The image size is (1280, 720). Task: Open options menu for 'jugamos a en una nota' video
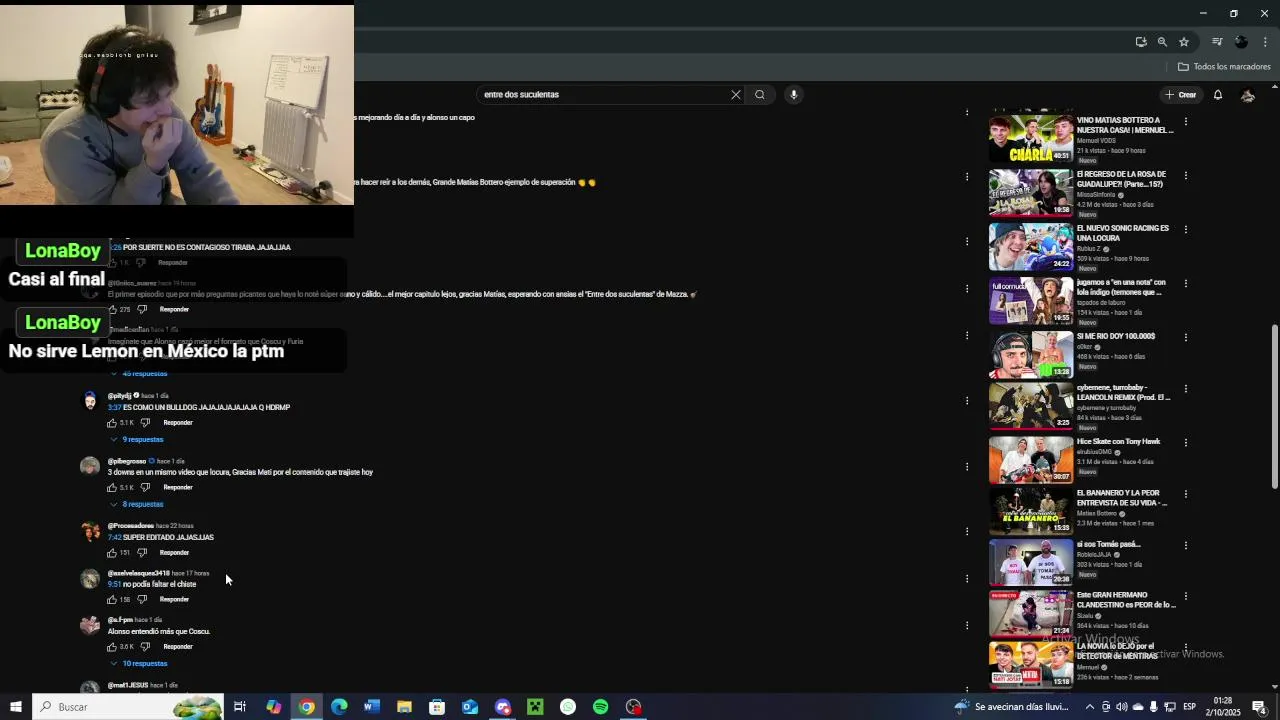(x=1186, y=283)
